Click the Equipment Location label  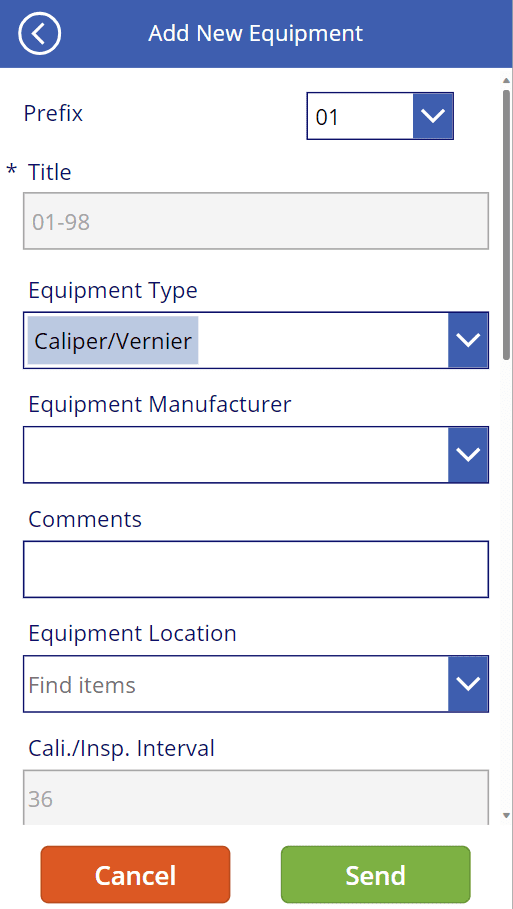(x=132, y=633)
